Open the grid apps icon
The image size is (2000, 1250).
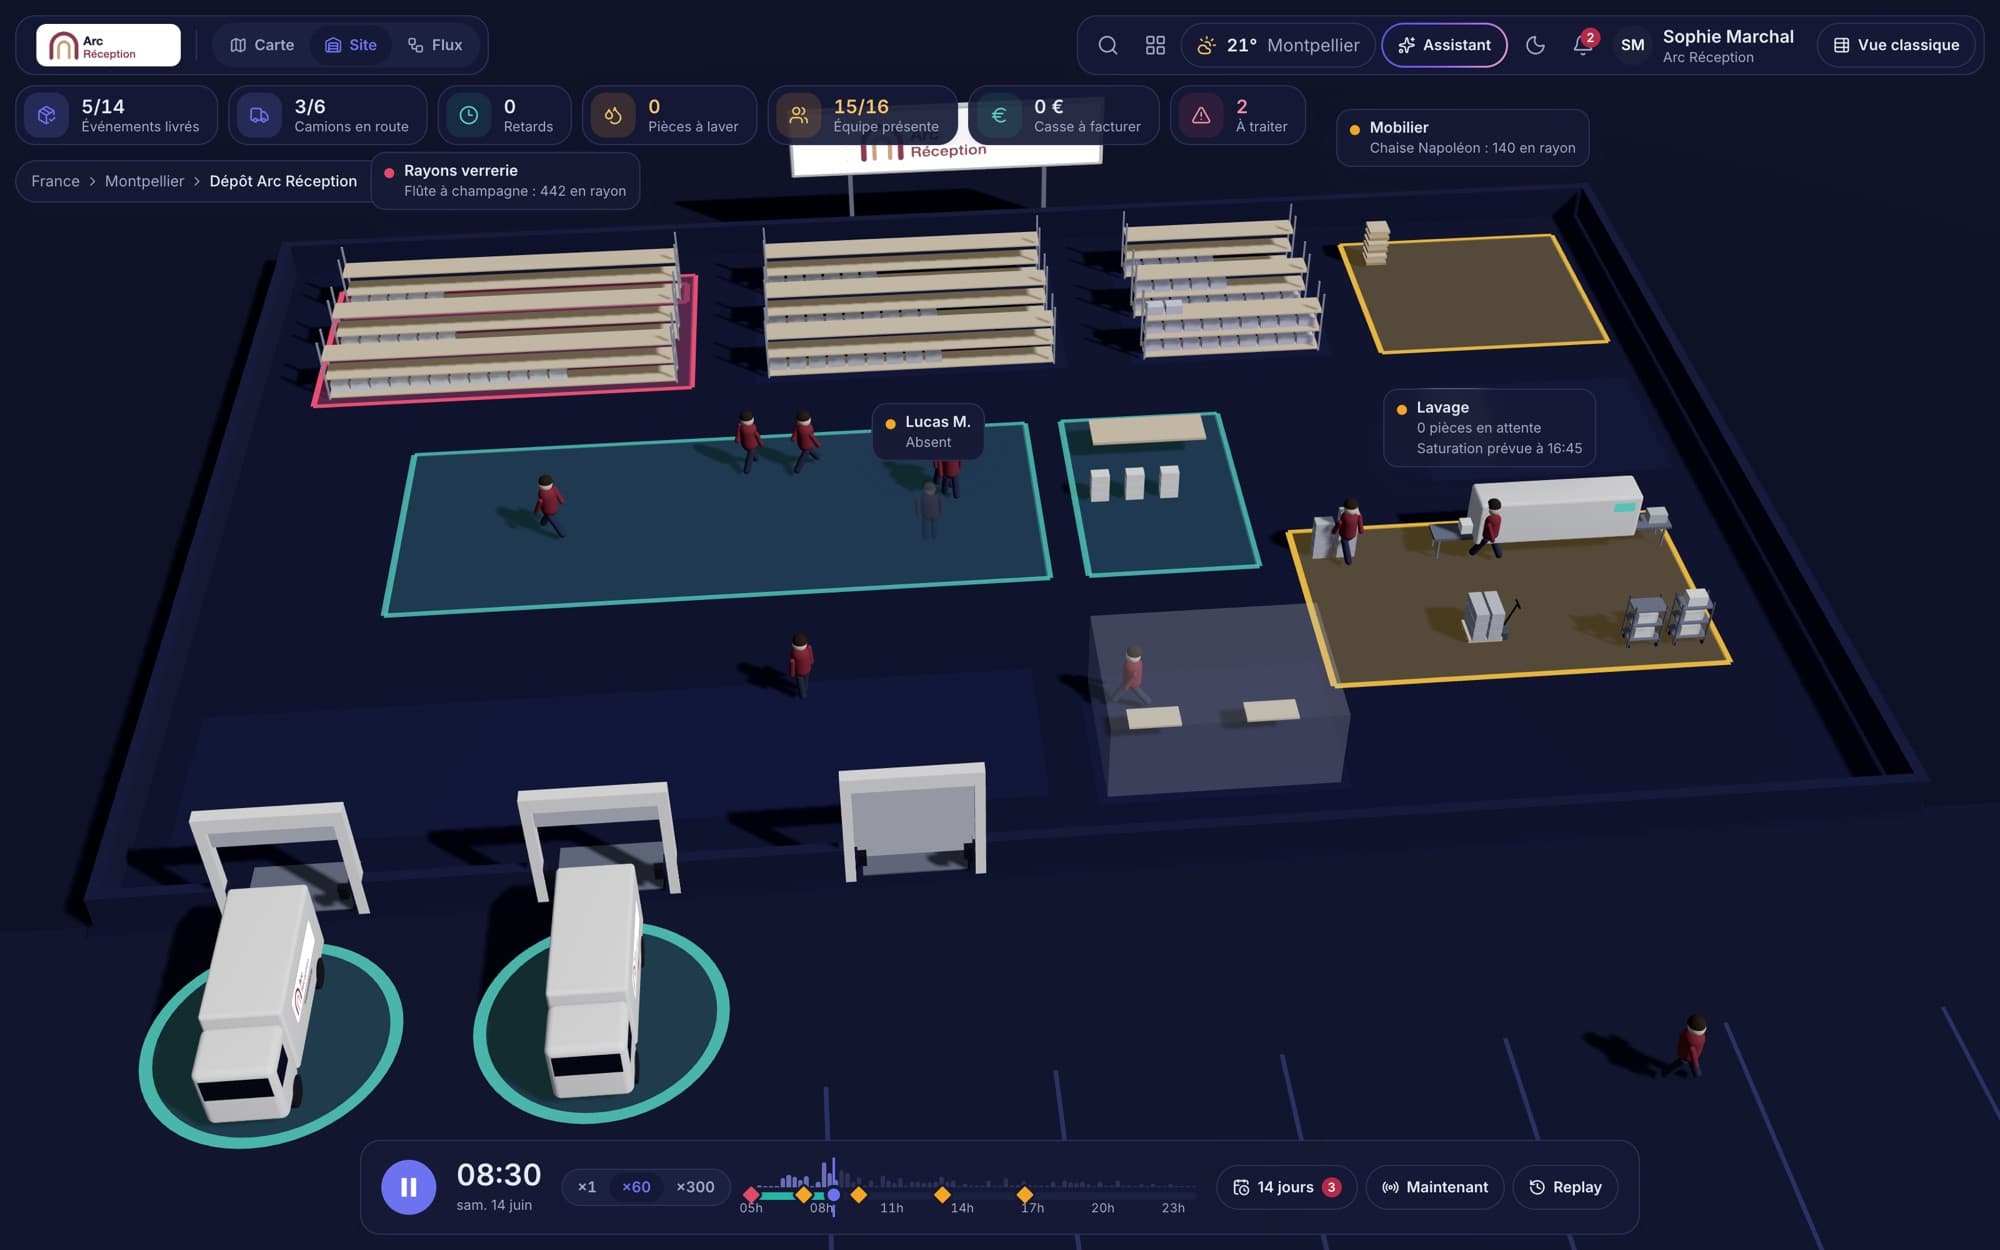1155,45
